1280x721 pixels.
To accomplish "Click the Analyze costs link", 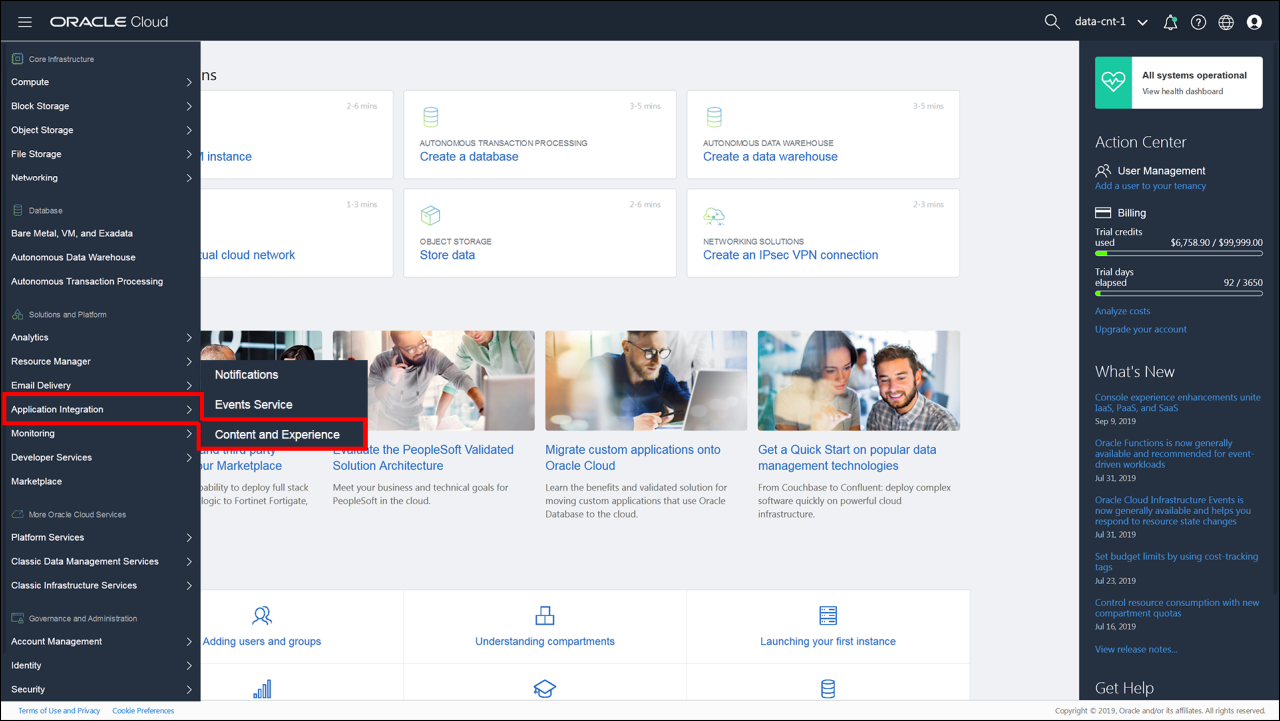I will tap(1122, 311).
